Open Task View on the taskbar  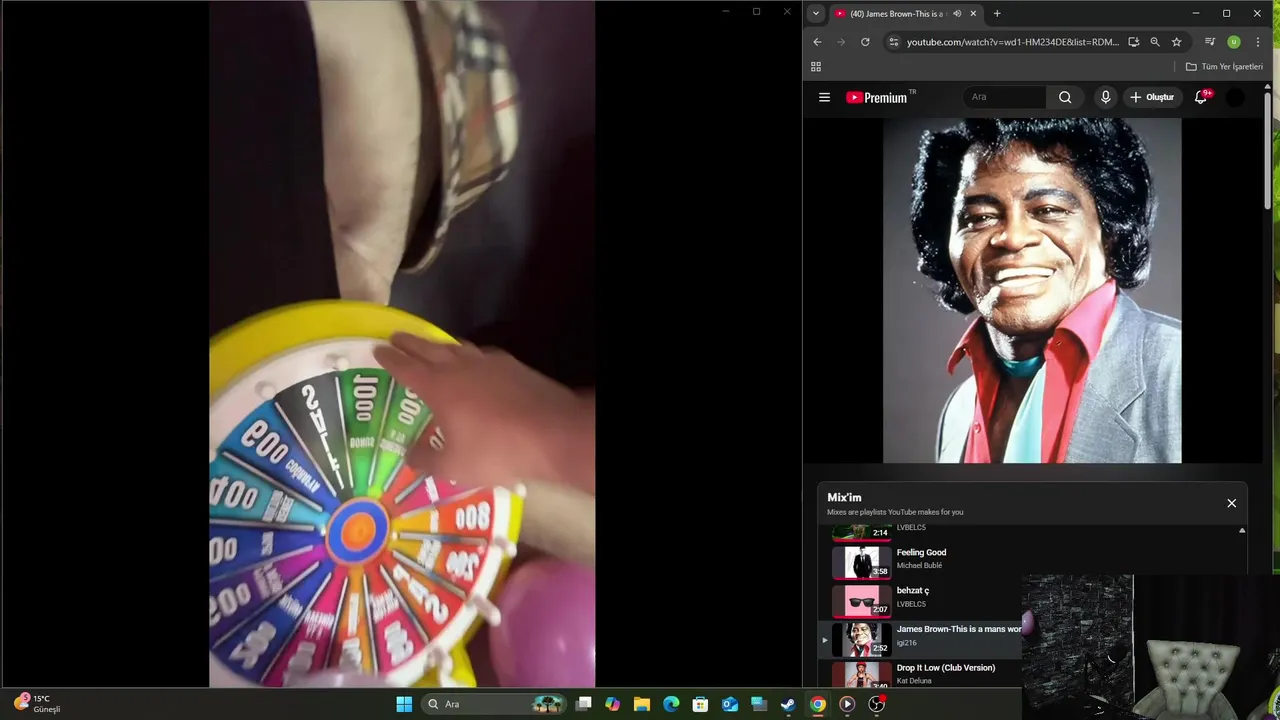pos(584,704)
